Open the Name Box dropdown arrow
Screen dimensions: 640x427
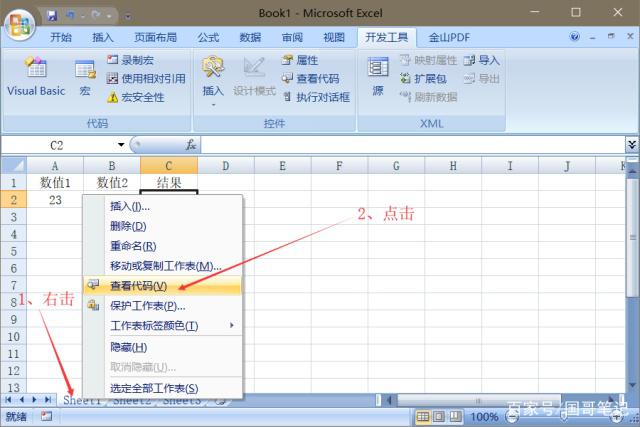pos(121,145)
